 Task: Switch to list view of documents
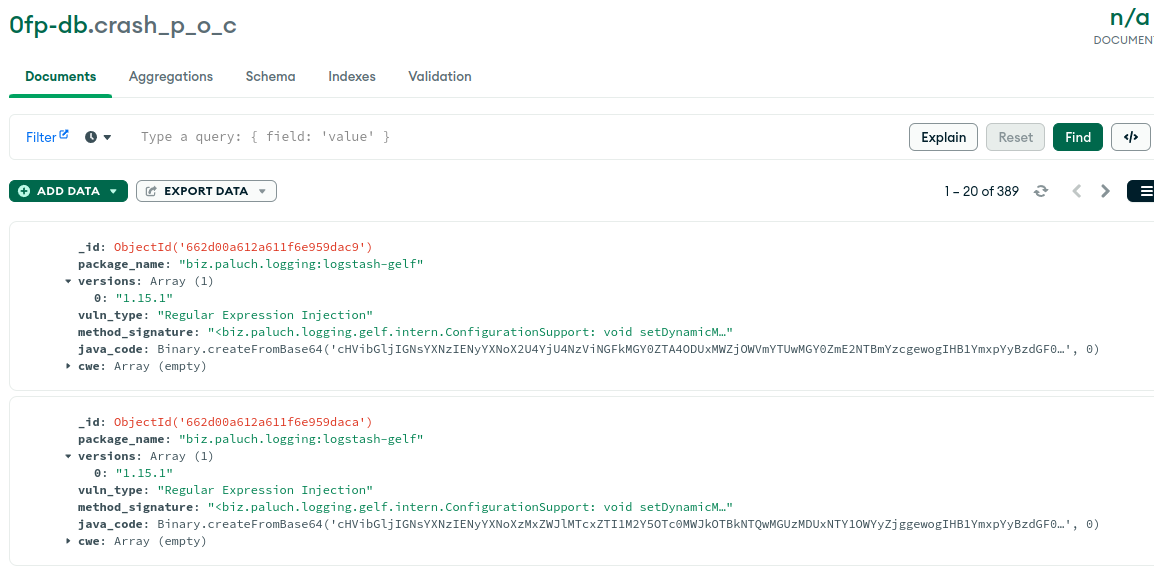coord(1141,191)
